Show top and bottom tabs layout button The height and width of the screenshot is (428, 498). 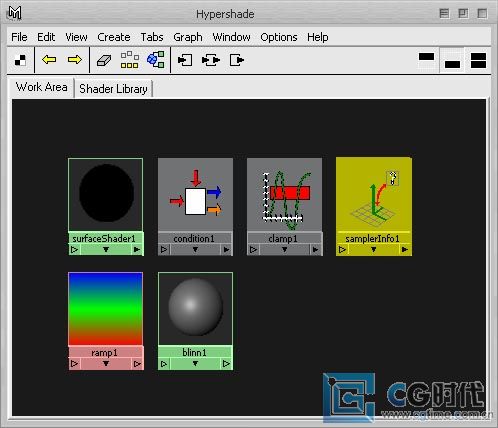point(478,60)
